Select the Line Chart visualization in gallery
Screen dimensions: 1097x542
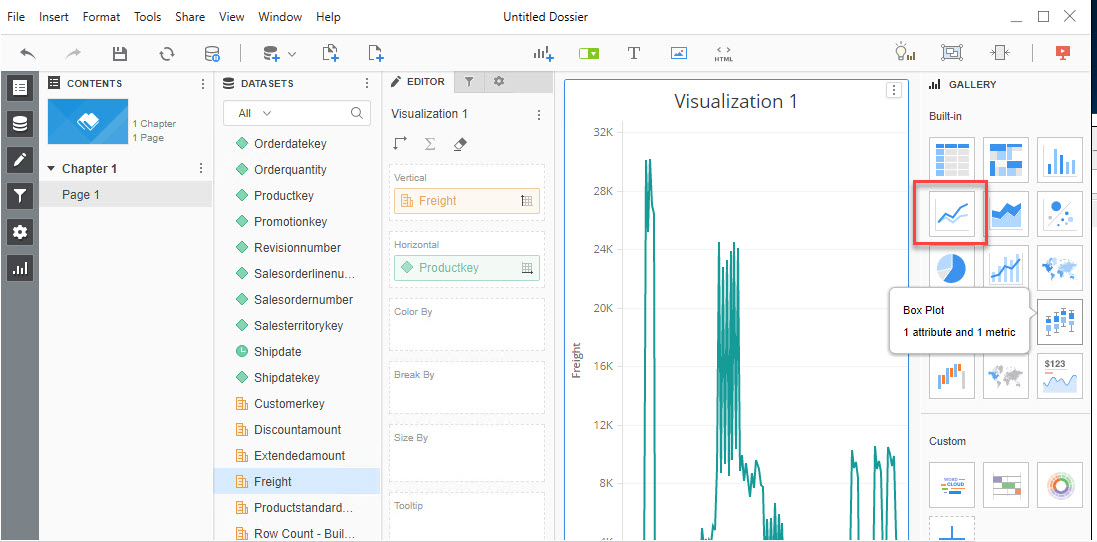[x=951, y=213]
